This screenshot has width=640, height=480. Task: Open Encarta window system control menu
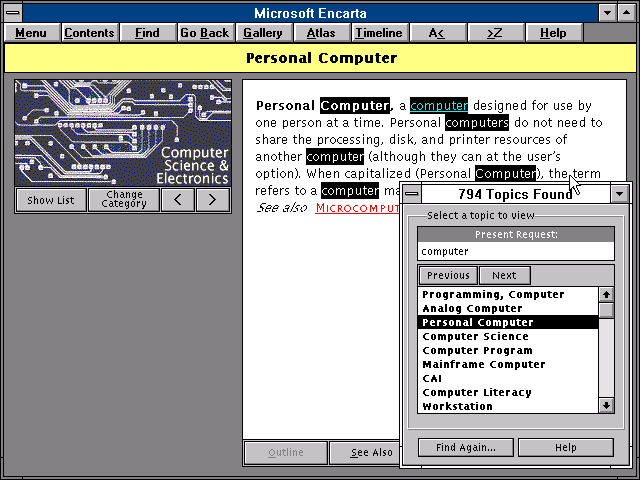(x=13, y=13)
